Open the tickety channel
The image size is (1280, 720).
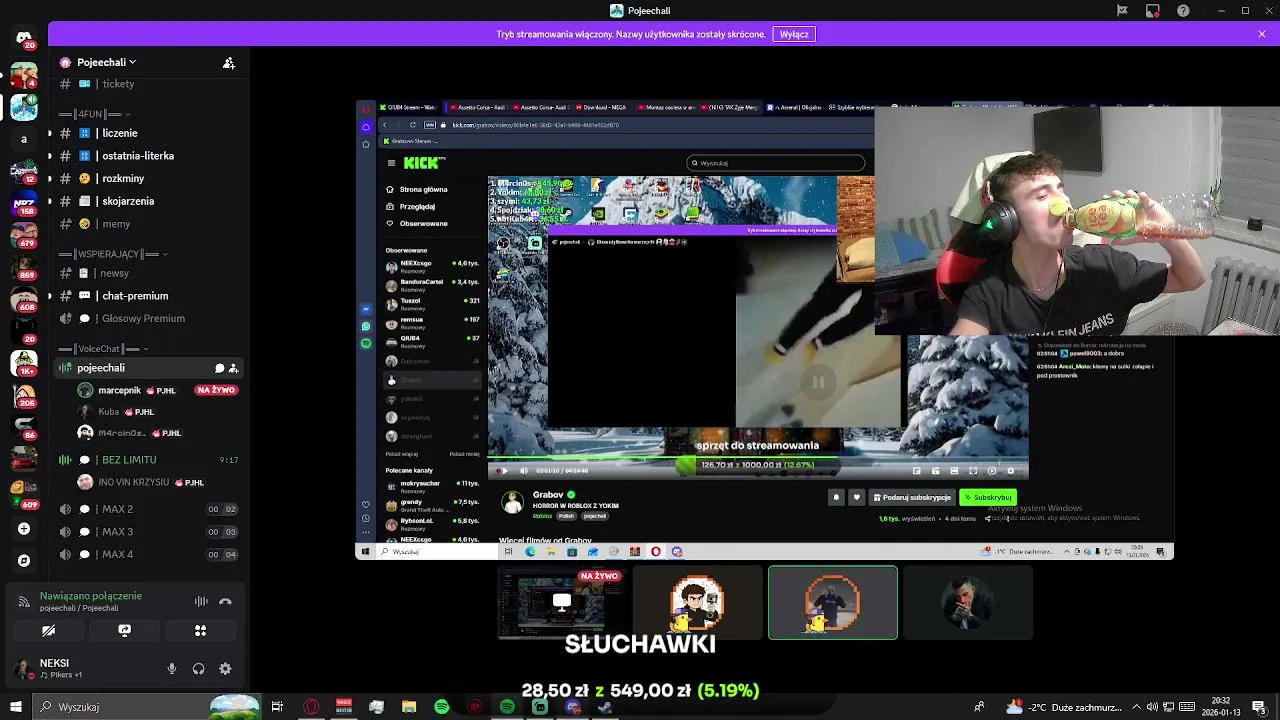148,84
